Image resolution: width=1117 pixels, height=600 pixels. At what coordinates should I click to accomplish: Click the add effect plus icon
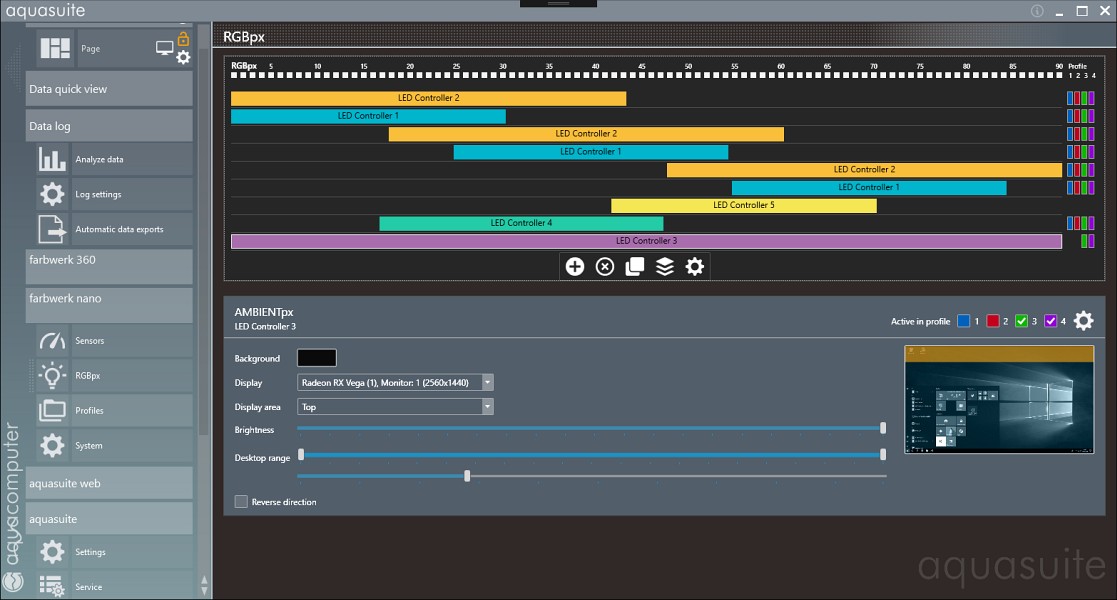tap(574, 266)
